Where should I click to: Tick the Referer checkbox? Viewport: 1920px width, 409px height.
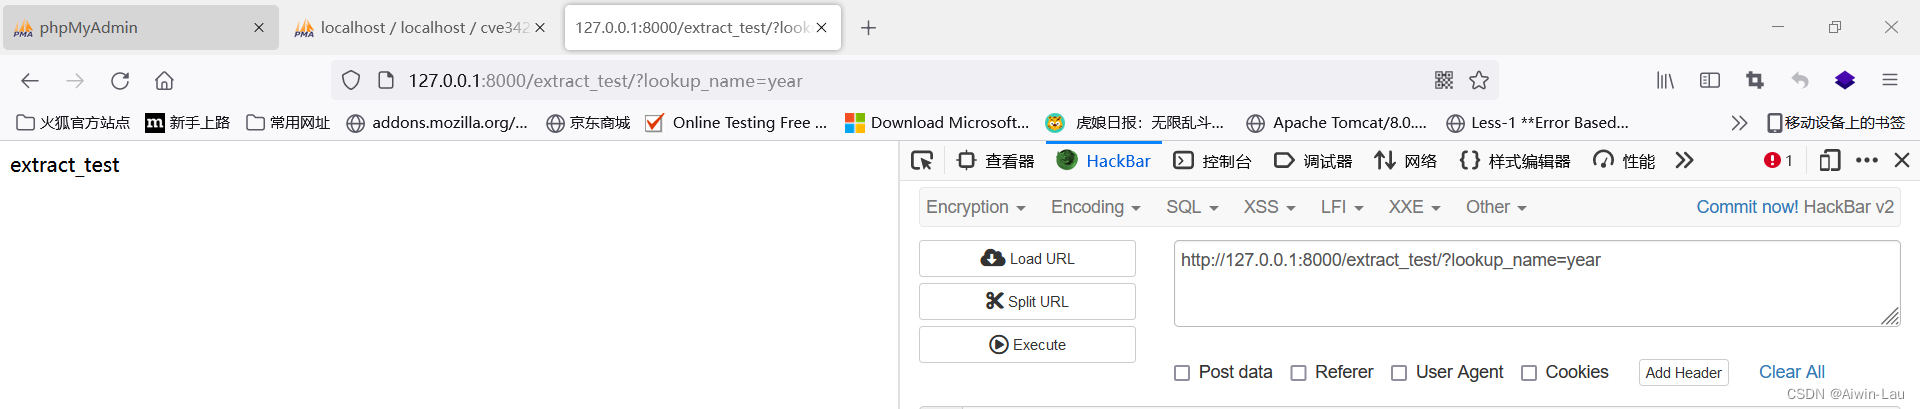[x=1299, y=373]
